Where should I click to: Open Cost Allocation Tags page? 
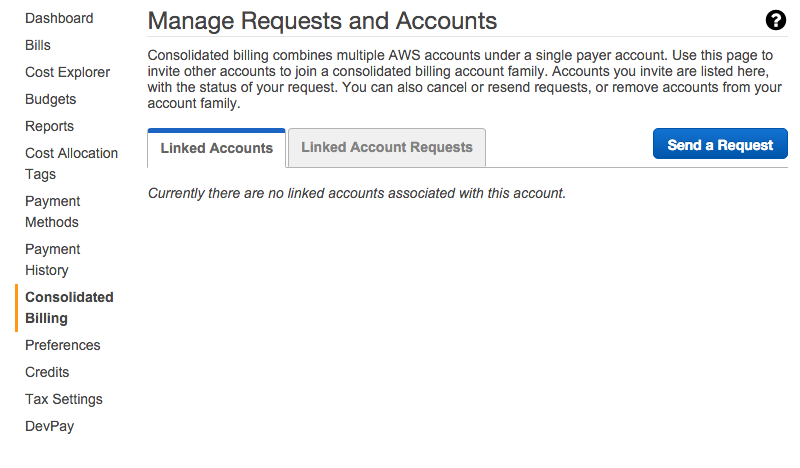[x=71, y=163]
